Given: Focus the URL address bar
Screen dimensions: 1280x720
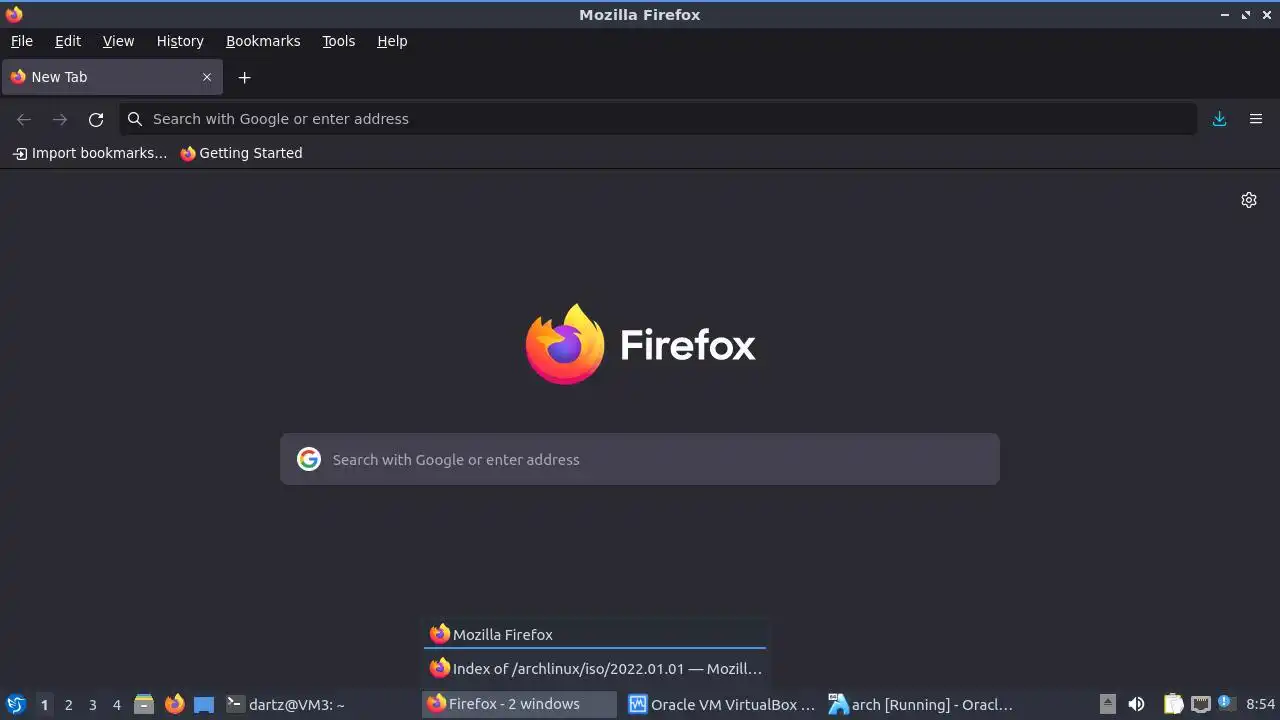Looking at the screenshot, I should [x=658, y=119].
